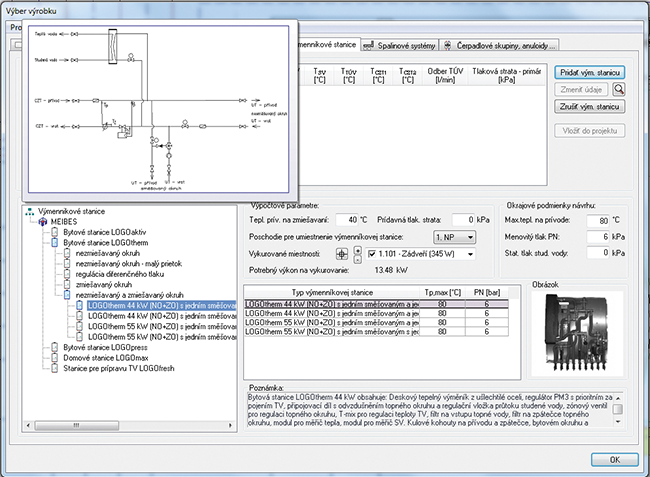
Task: Select highlighted LOGOtherm 44 kW tree item
Action: (x=162, y=305)
